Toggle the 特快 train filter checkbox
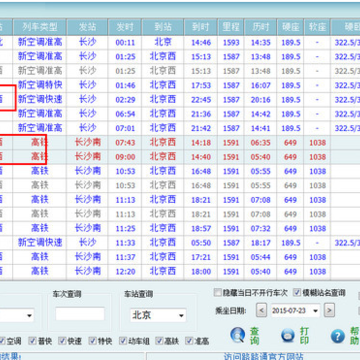This screenshot has height=360, width=360. [92, 341]
